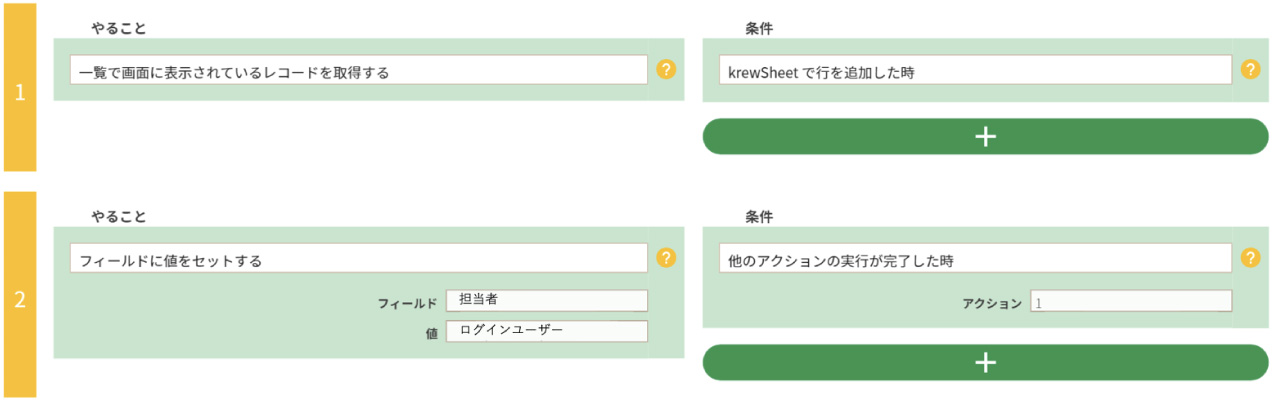Click help icon for row 1 action

[667, 70]
